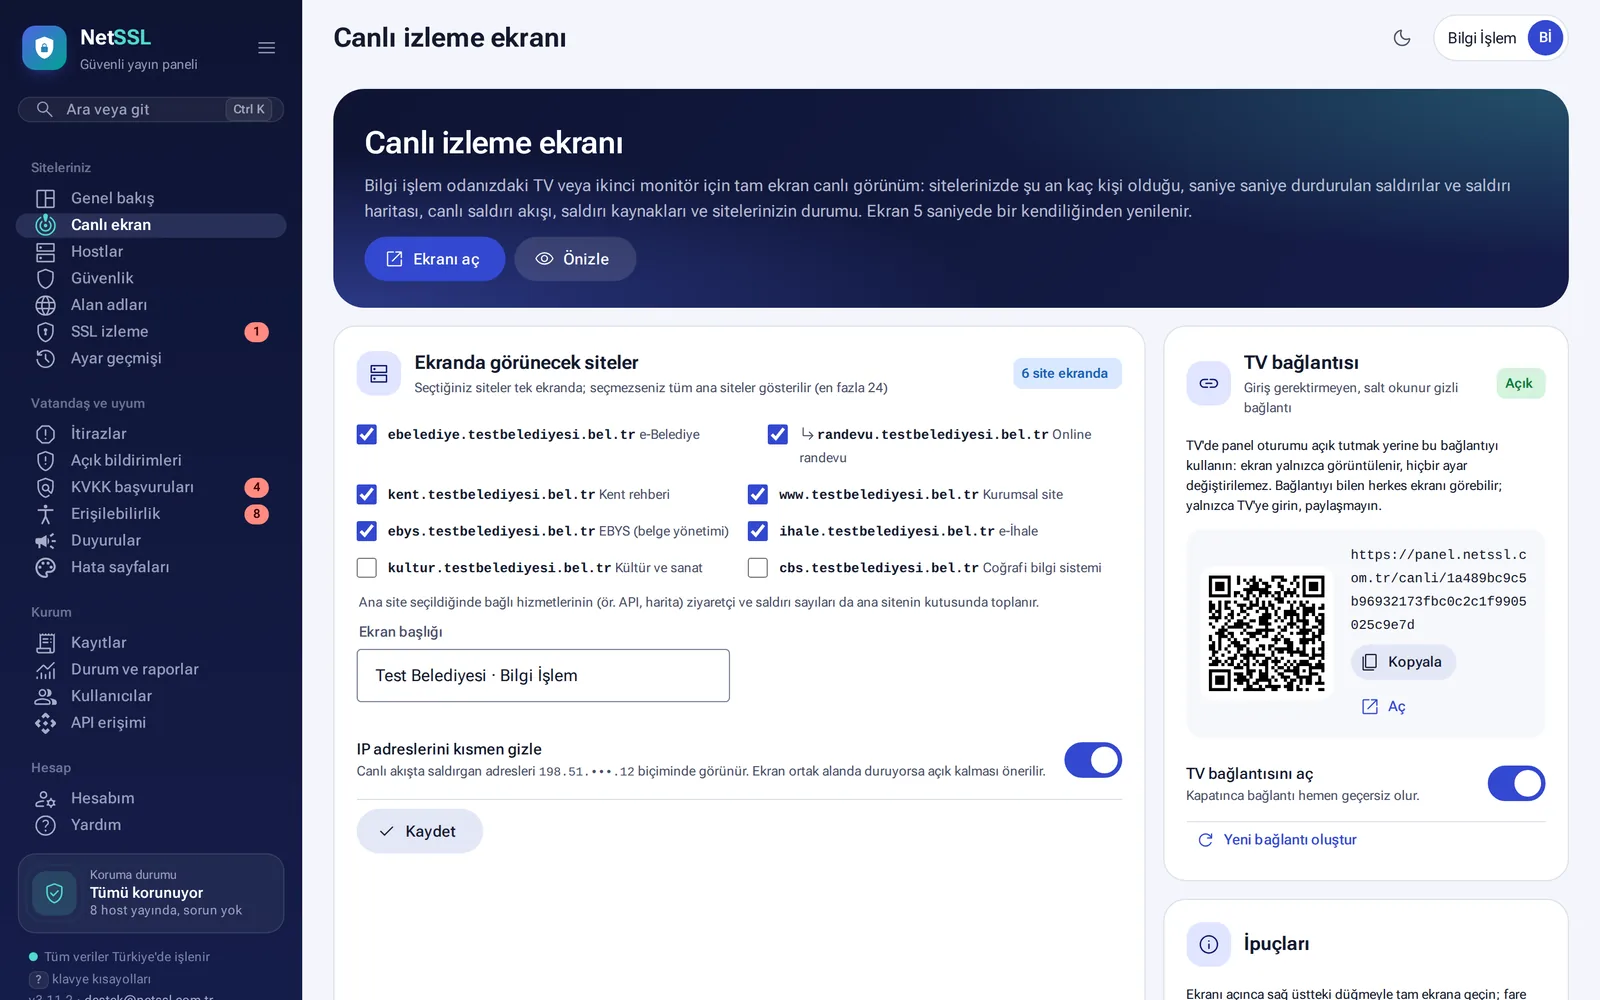Click the İtirazlar alert icon
This screenshot has width=1600, height=1000.
click(x=45, y=434)
